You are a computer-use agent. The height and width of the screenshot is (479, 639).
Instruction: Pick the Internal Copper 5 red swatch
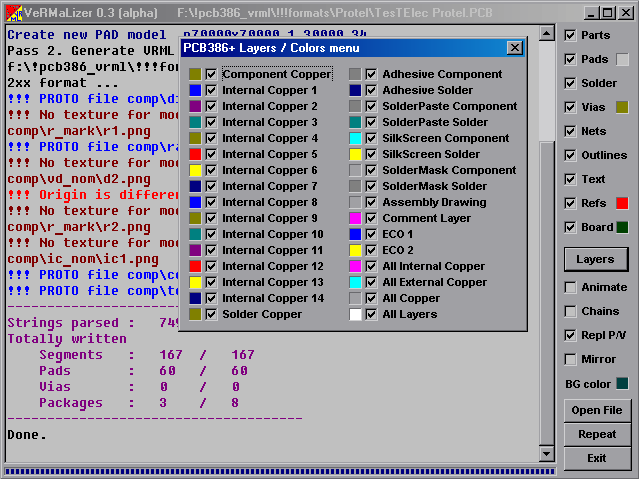point(195,154)
